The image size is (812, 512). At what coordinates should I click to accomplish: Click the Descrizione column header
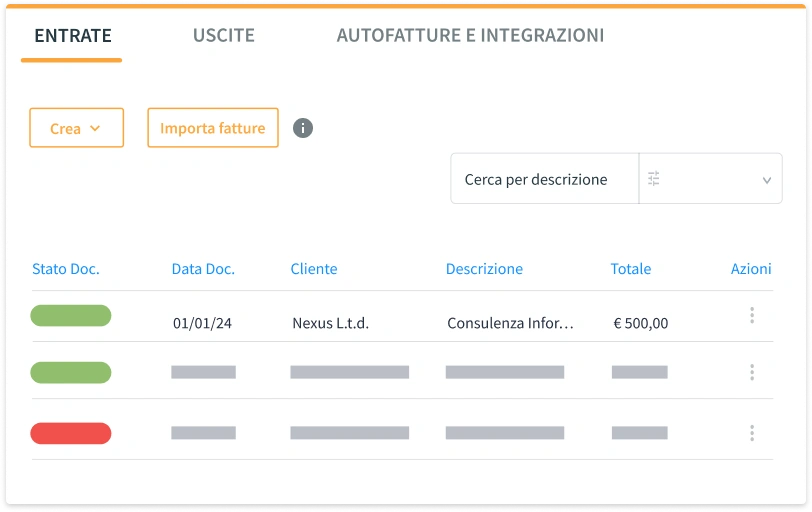click(x=484, y=269)
